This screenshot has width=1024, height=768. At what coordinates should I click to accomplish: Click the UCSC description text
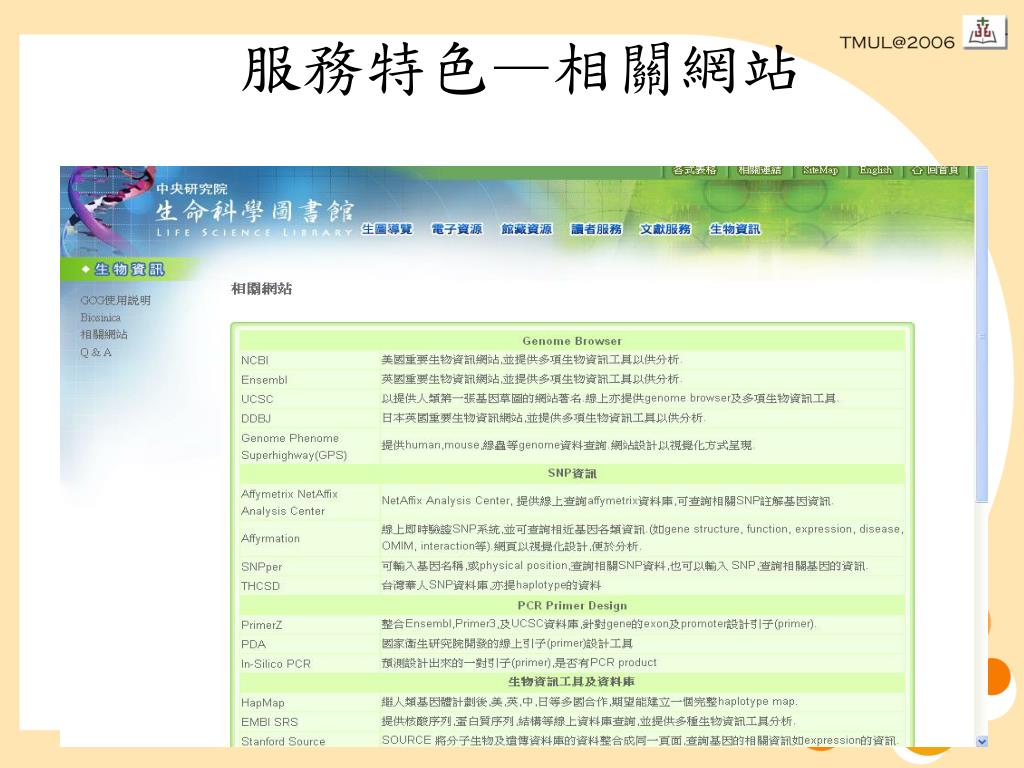(x=610, y=398)
